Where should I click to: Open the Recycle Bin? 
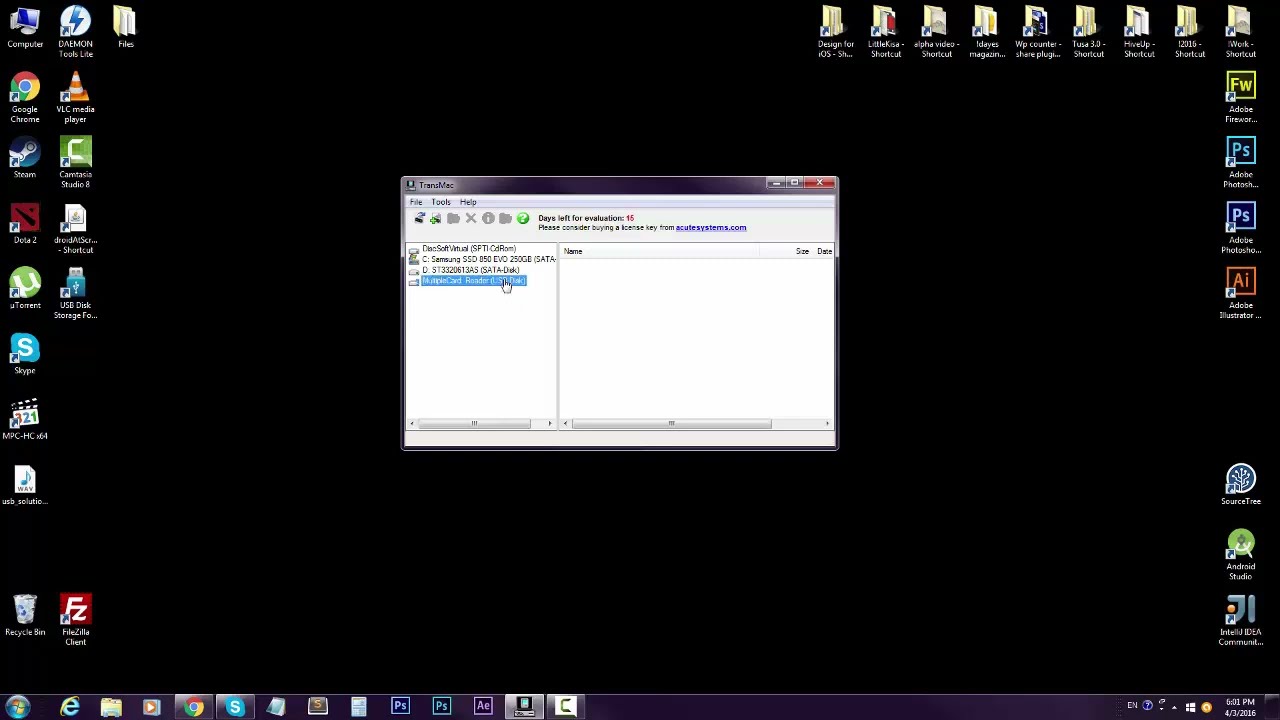coord(25,616)
